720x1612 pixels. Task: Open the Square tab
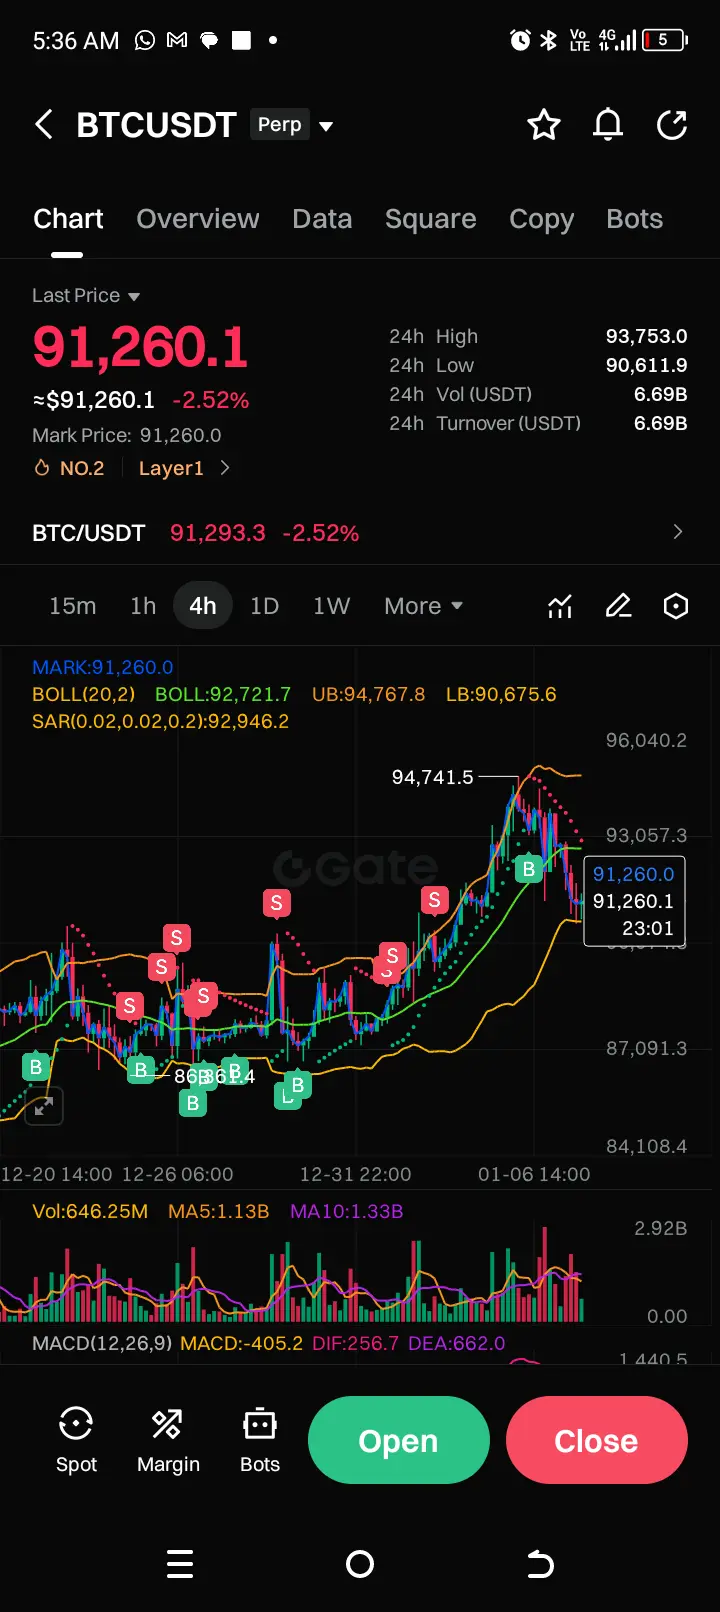[x=431, y=219]
